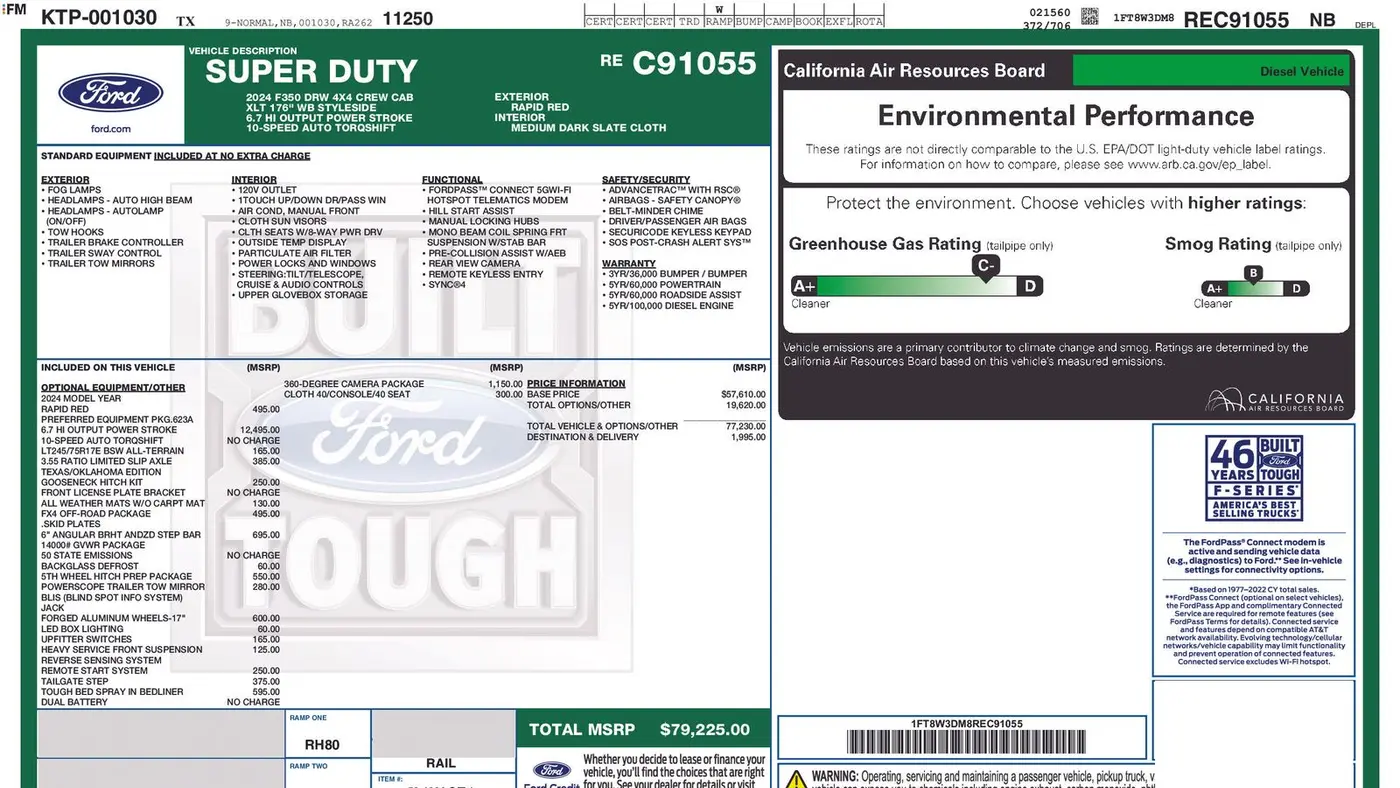Screen dimensions: 1400x788
Task: Open the ford.com link under the logo
Action: point(110,129)
